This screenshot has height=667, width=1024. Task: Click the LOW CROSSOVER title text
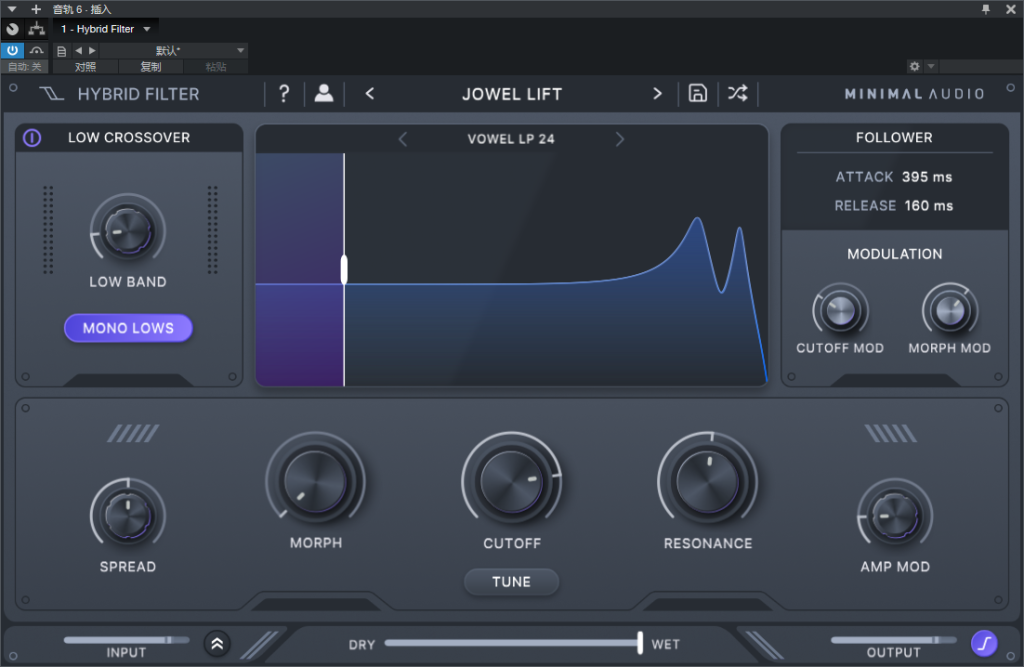tap(129, 138)
